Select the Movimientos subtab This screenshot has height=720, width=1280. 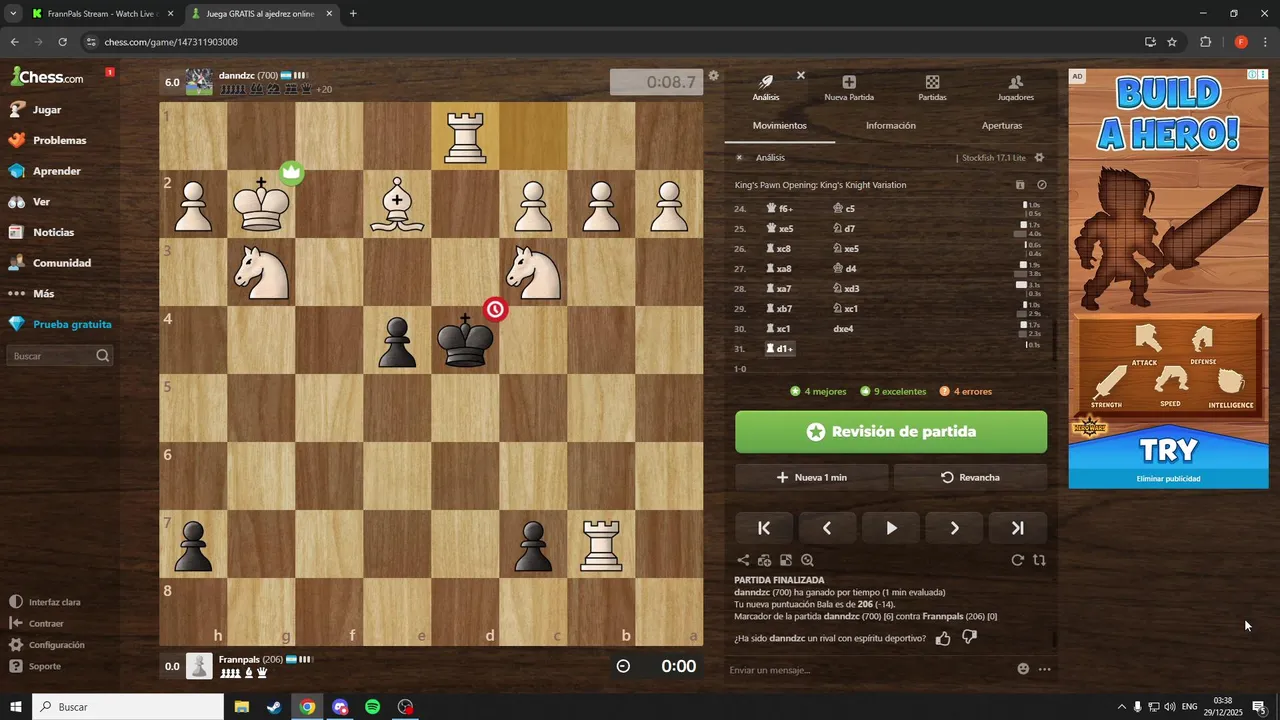[780, 126]
